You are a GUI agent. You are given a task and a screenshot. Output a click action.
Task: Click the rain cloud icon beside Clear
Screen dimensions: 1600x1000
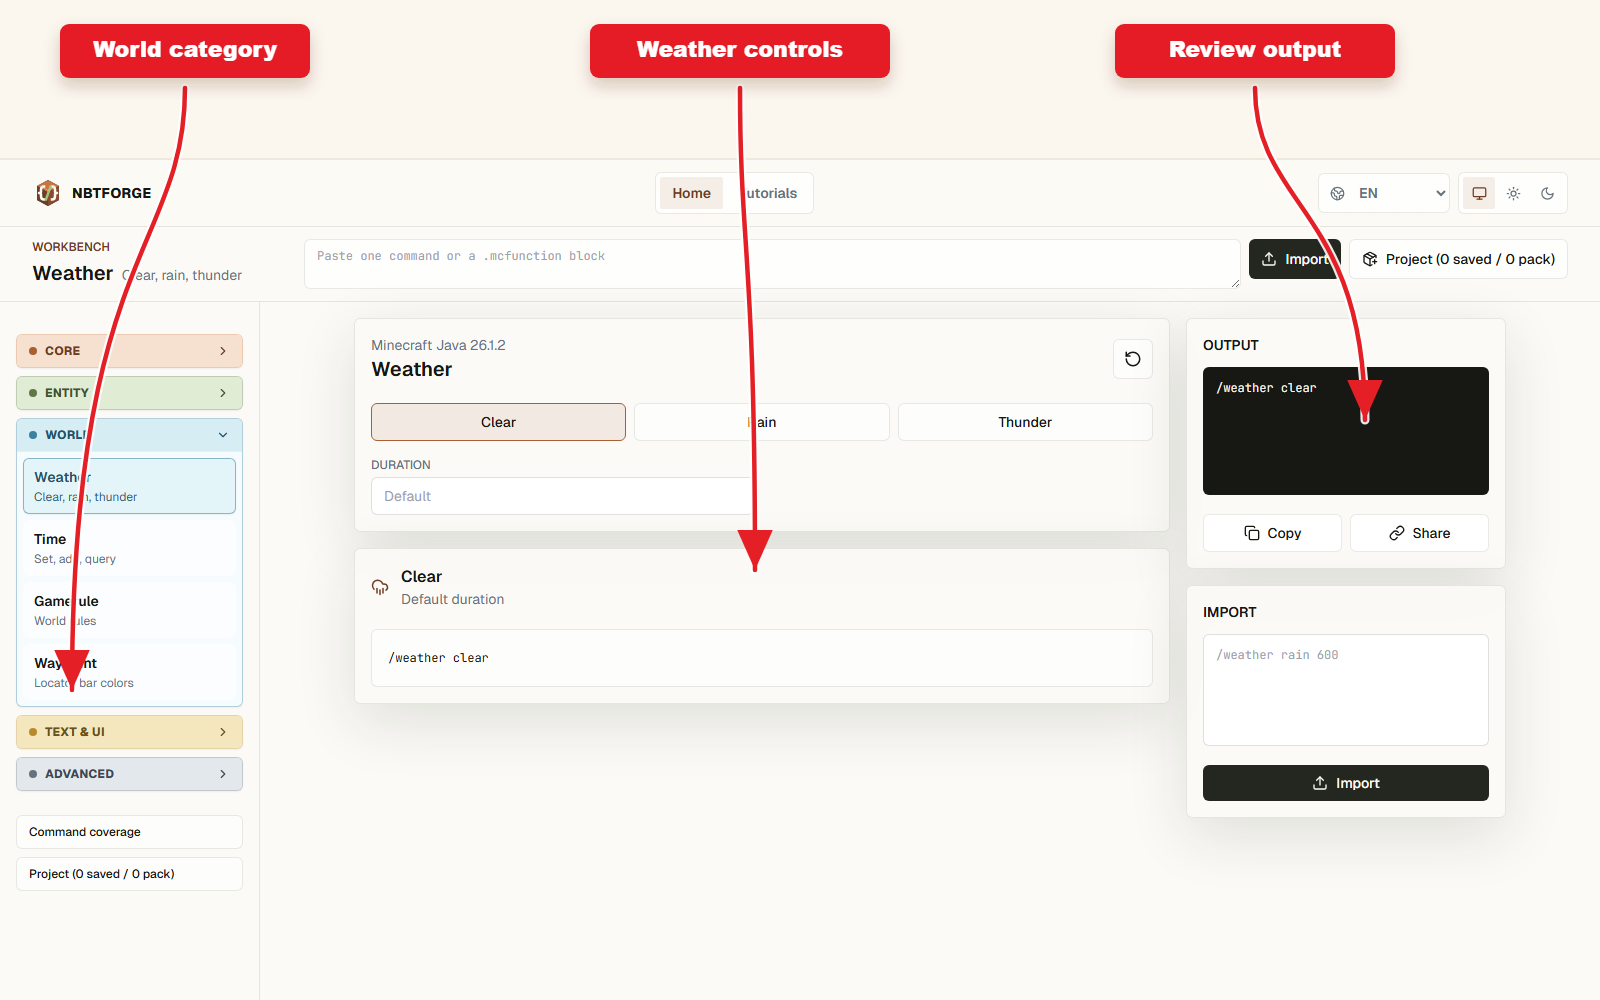click(380, 587)
